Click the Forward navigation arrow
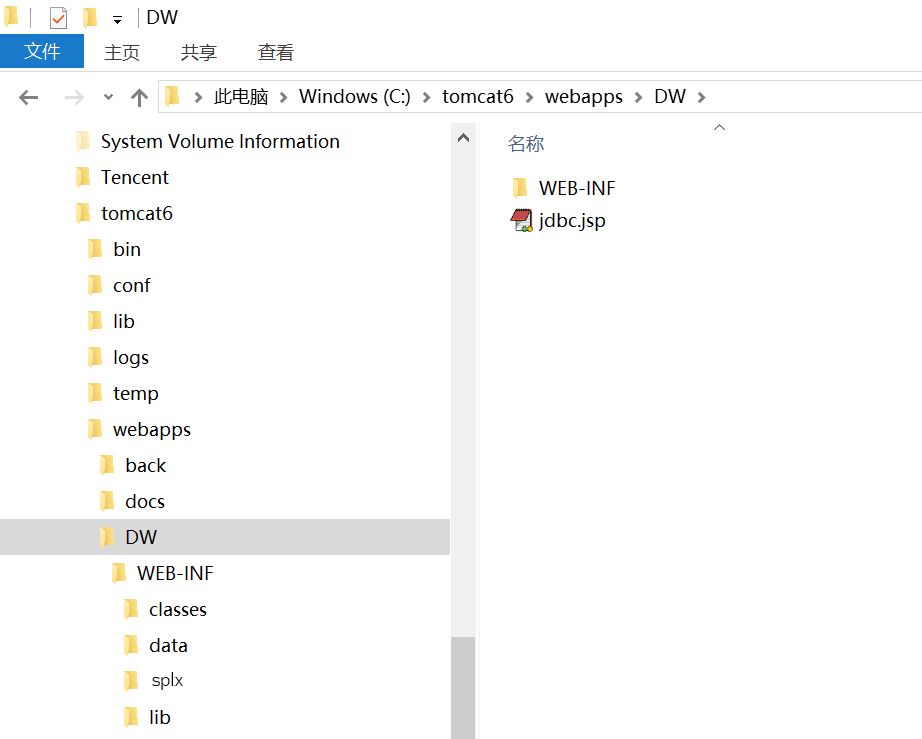This screenshot has width=922, height=739. coord(73,97)
